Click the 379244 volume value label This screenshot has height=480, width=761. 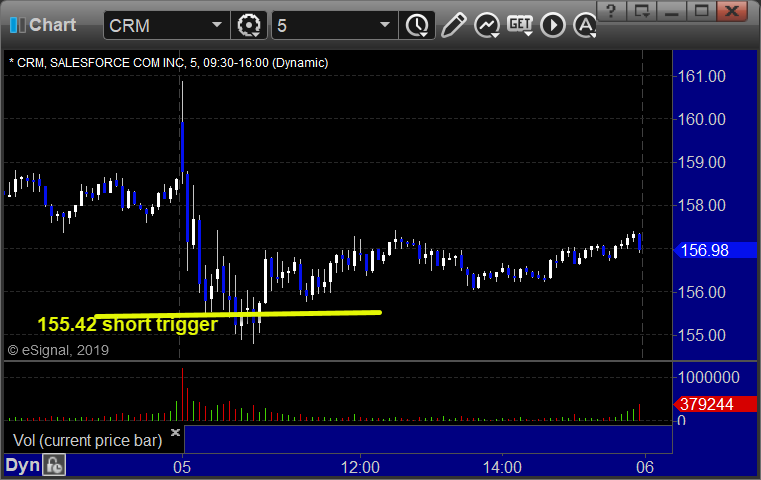point(715,404)
